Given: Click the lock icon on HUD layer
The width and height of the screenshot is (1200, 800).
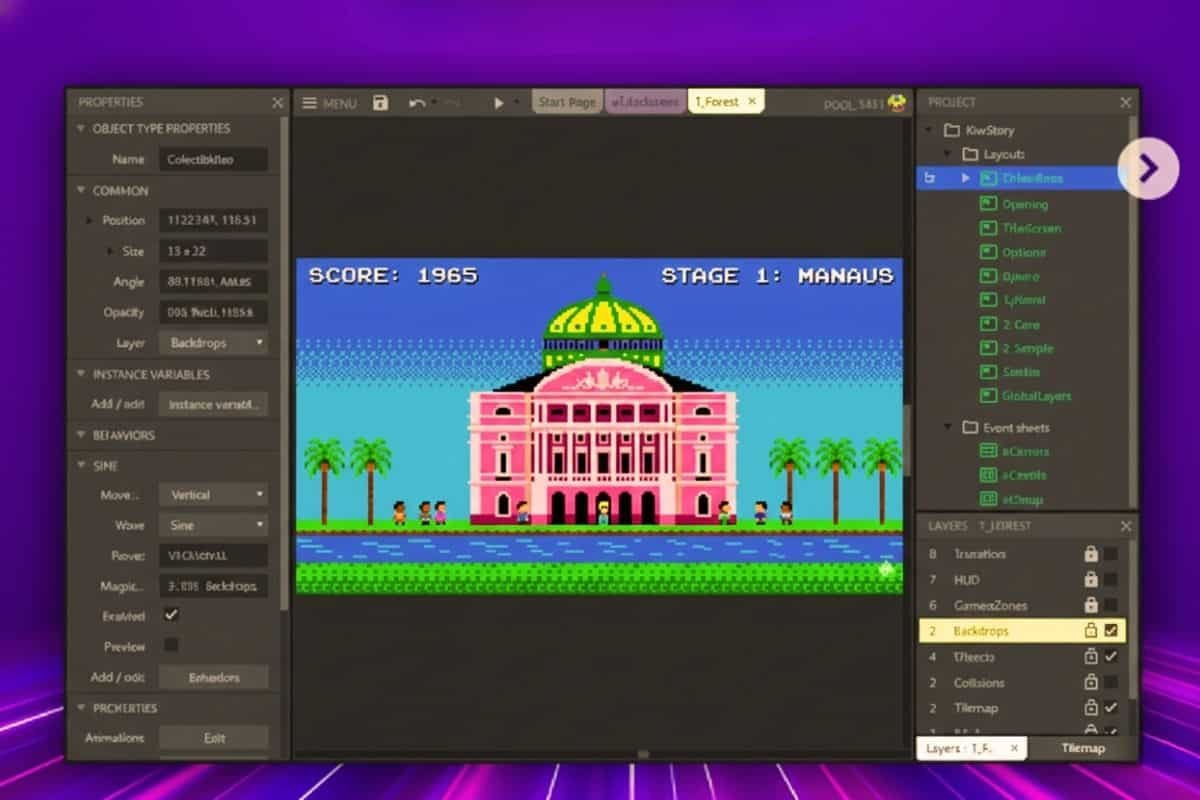Looking at the screenshot, I should (1092, 580).
